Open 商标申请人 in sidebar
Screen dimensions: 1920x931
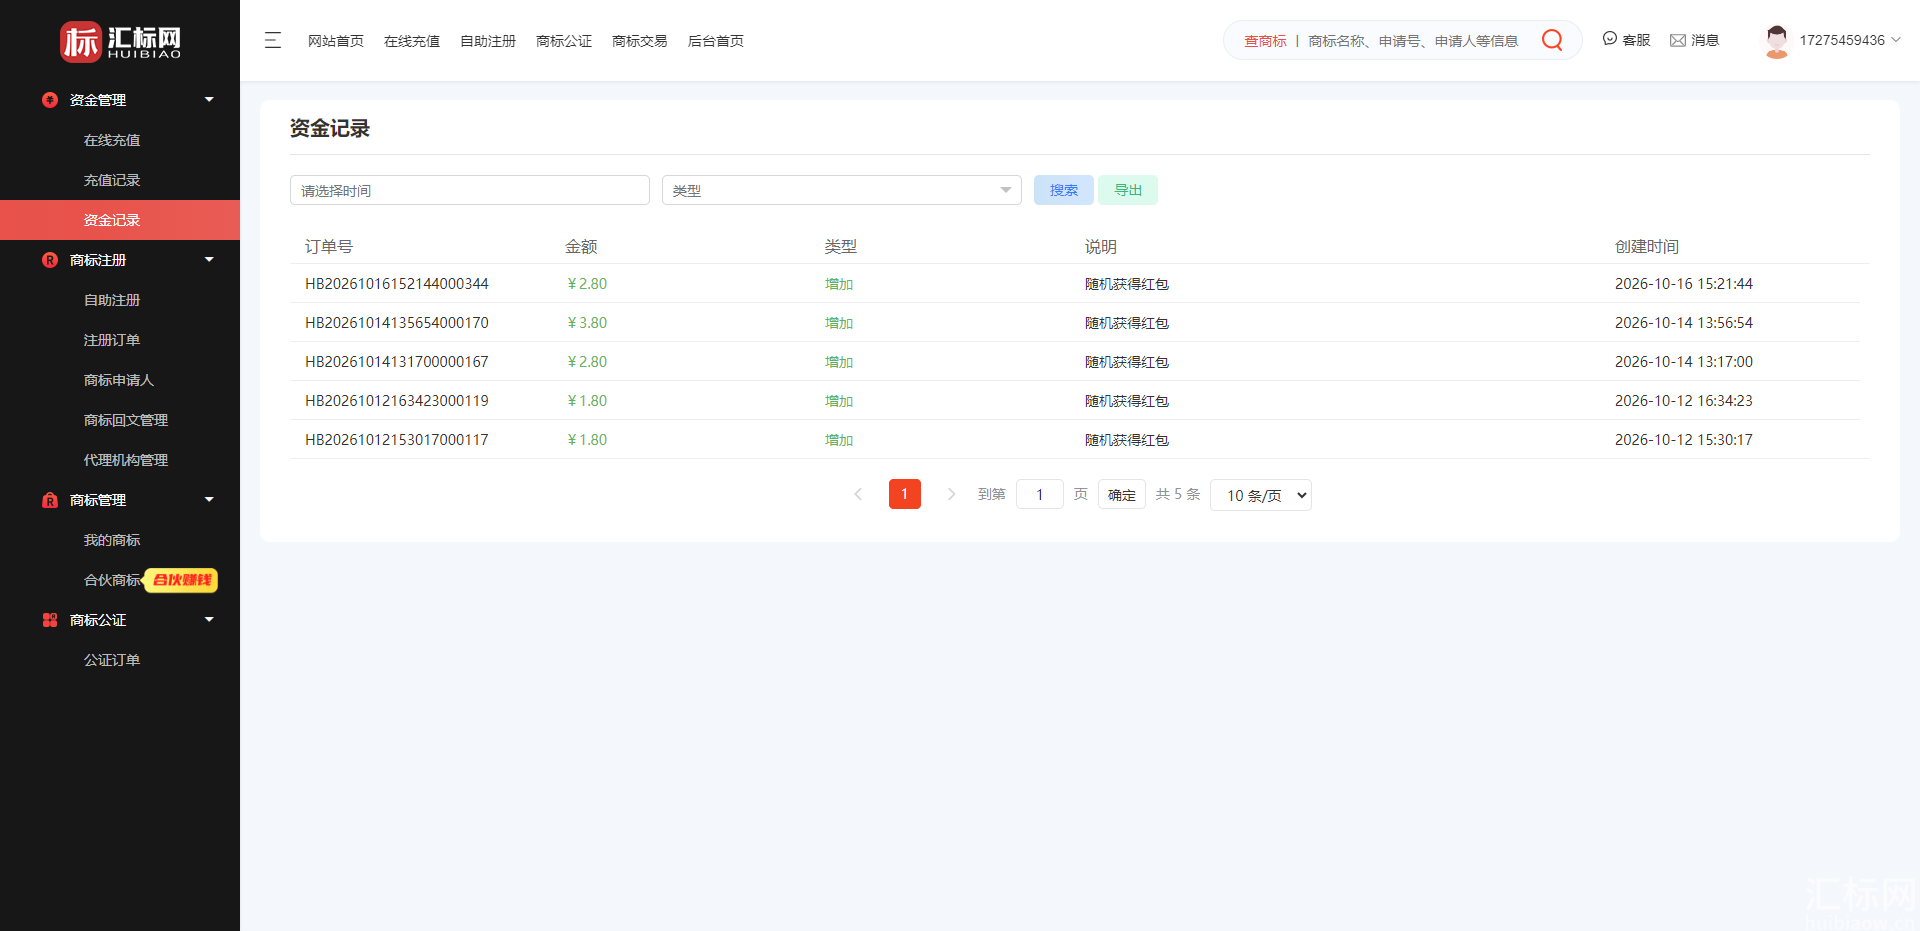point(119,380)
